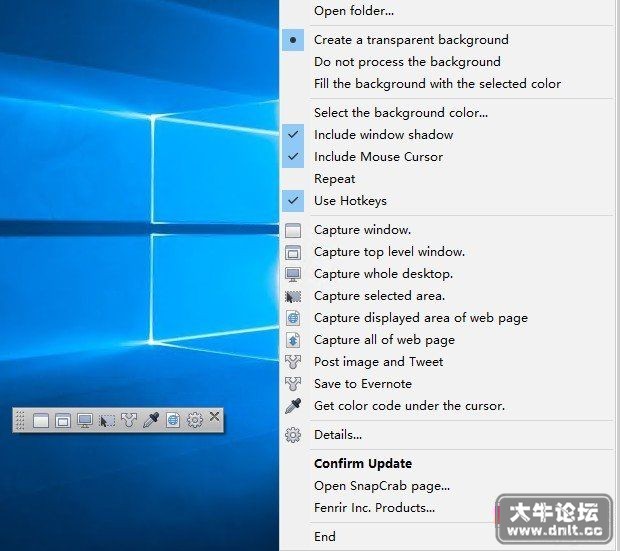Select Do not process the background

[x=447, y=62]
